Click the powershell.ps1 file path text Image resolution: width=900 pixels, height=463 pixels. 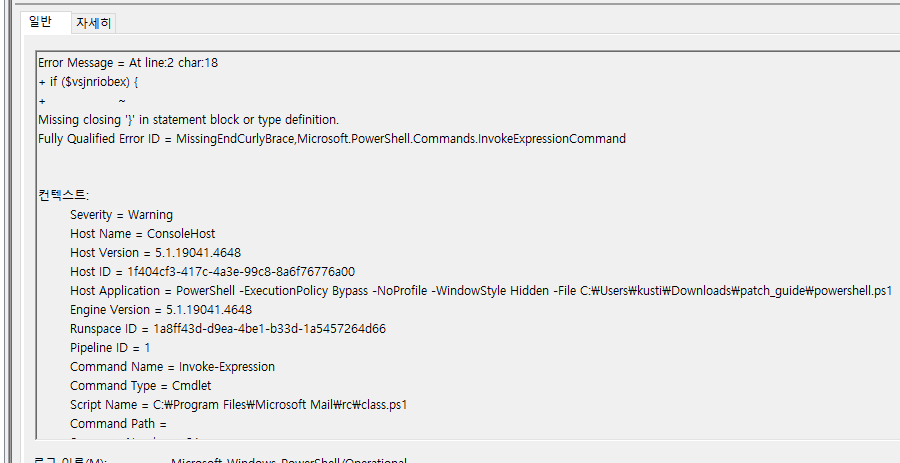(x=736, y=291)
